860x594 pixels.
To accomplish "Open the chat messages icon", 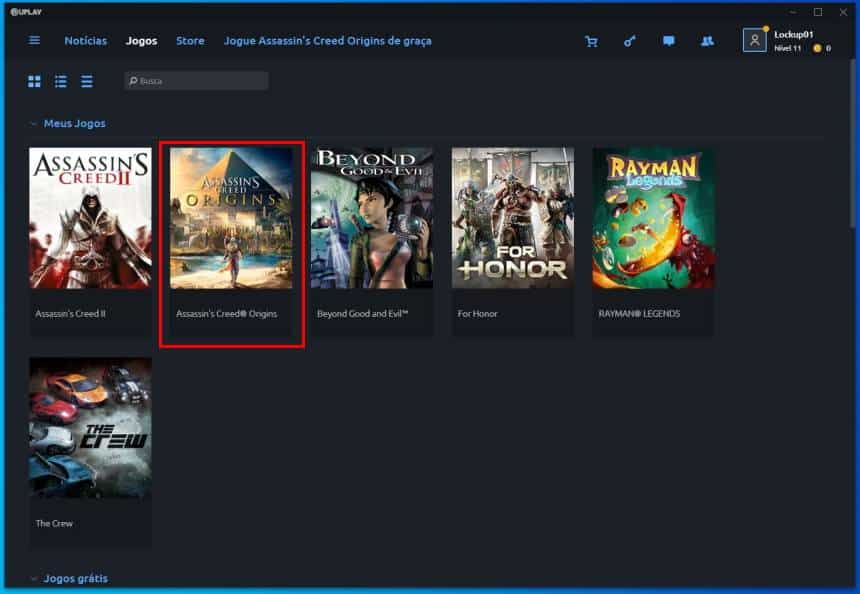I will 669,41.
